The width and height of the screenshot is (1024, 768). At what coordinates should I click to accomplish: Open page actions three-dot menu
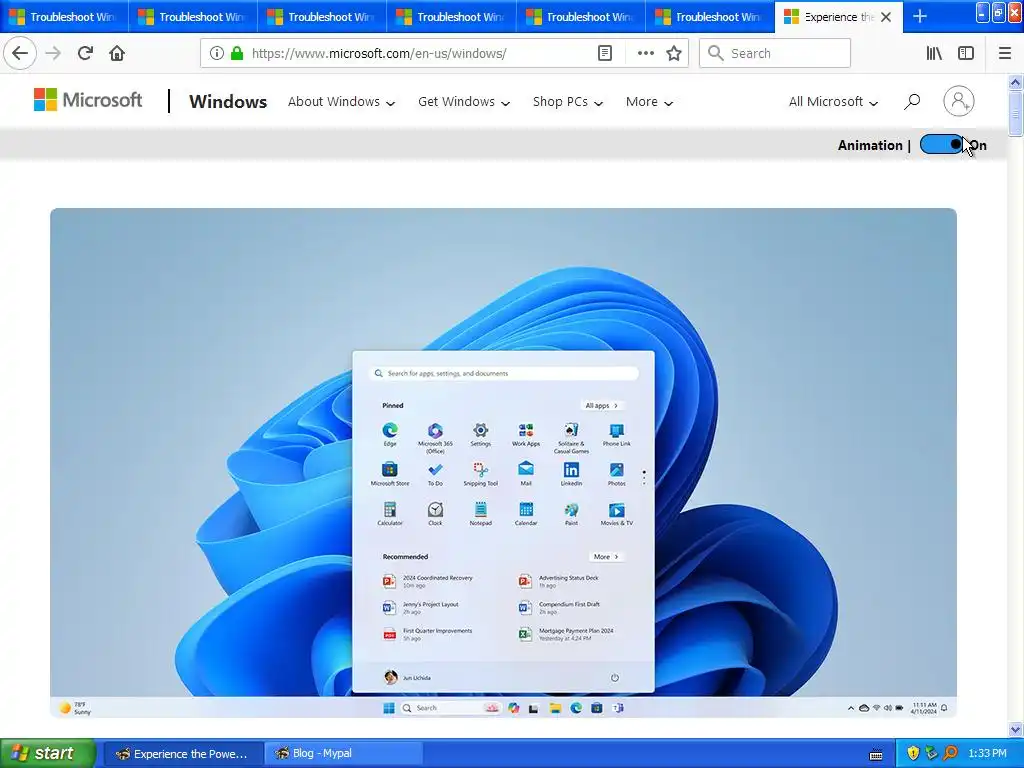point(645,54)
